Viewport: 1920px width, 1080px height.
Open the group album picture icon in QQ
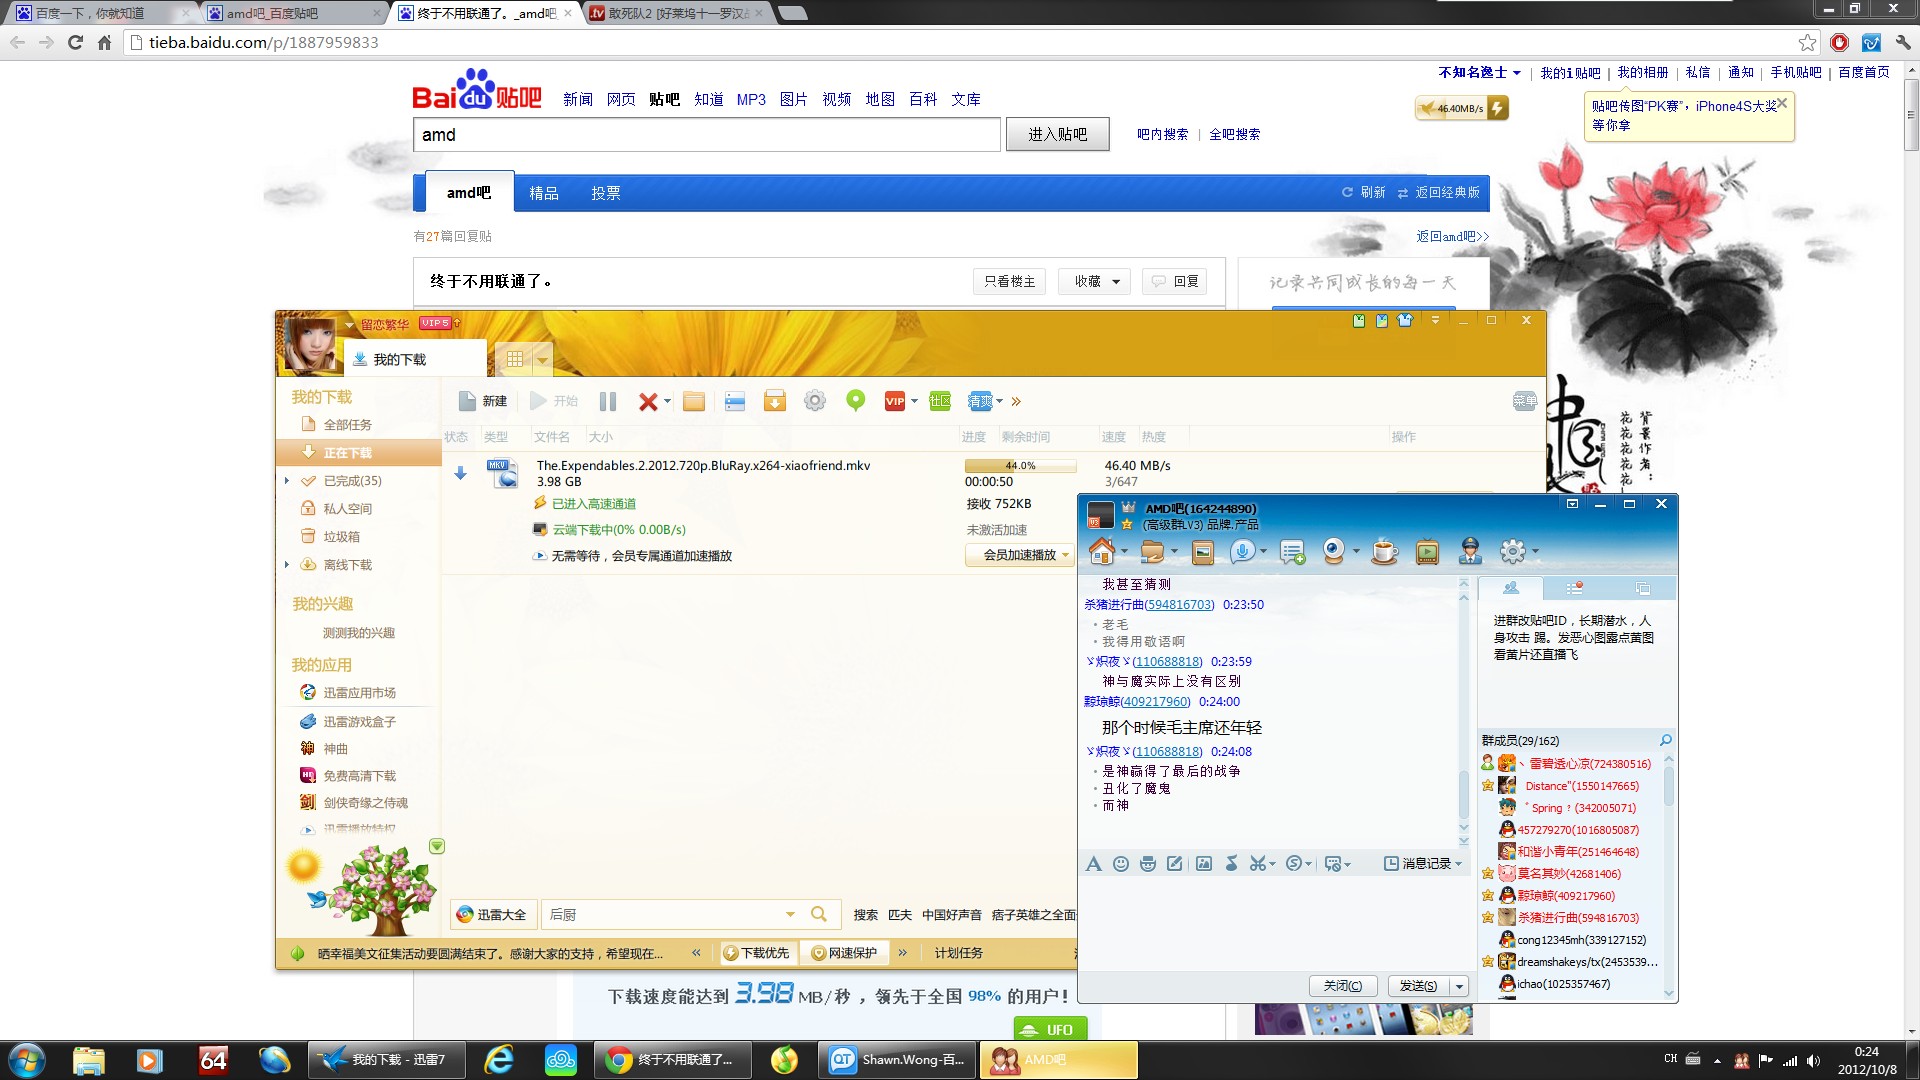(x=1203, y=552)
